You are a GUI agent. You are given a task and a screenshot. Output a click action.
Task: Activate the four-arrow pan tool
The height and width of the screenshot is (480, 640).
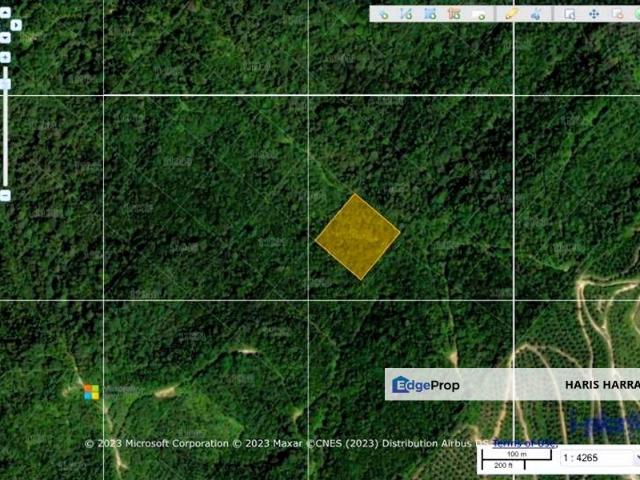coord(594,14)
